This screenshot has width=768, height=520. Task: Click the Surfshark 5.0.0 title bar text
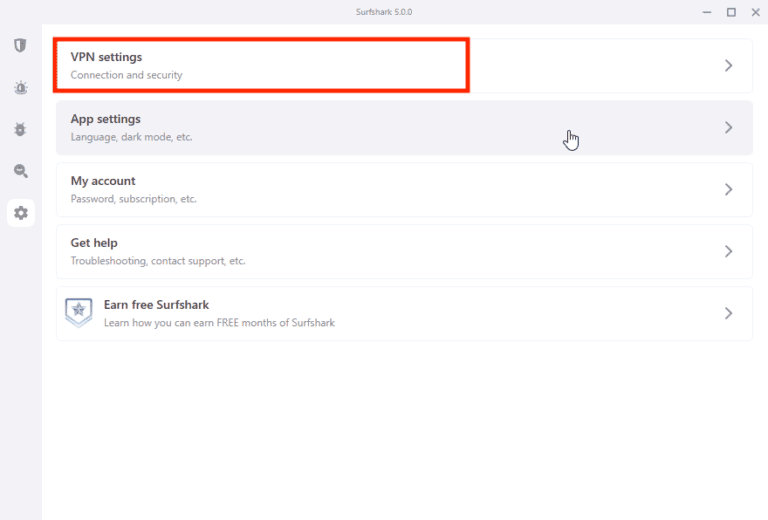(383, 11)
